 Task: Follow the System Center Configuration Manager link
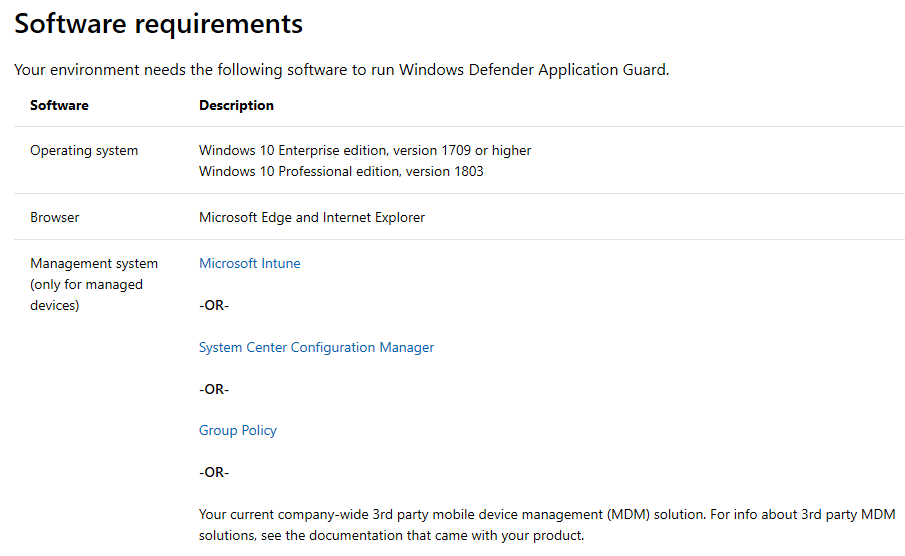(x=316, y=348)
